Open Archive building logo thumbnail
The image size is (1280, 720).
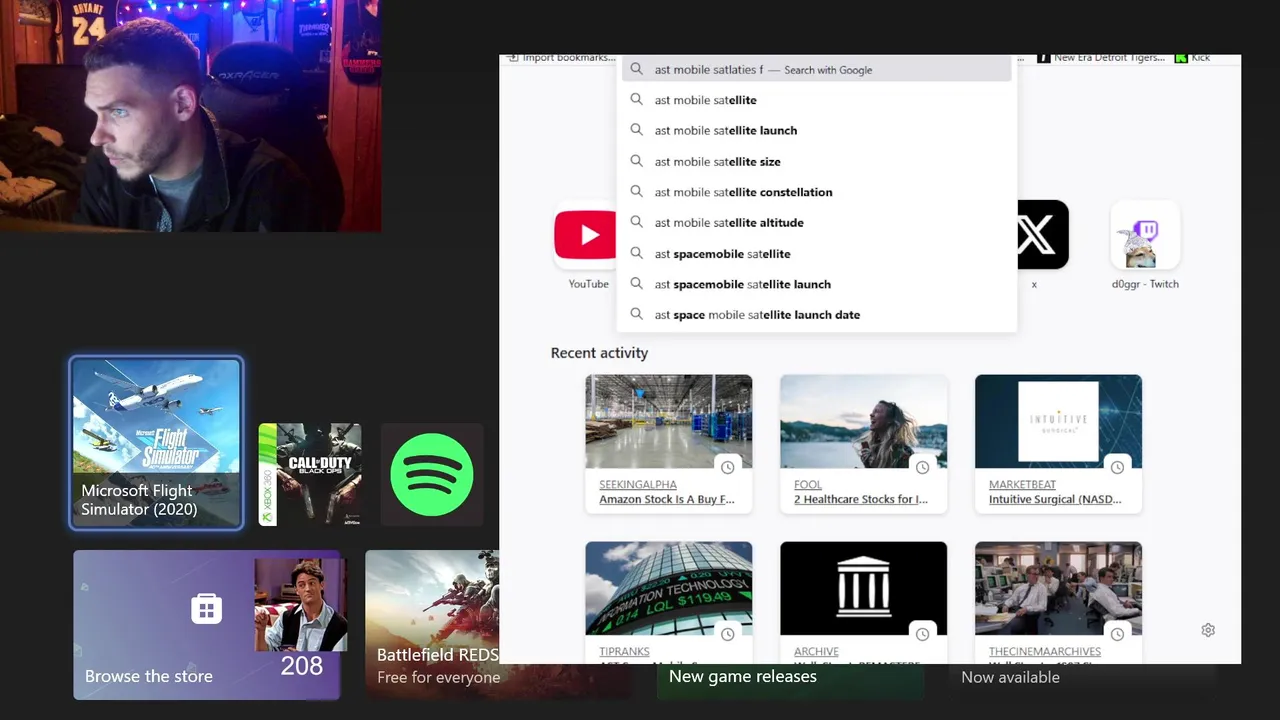pos(864,588)
